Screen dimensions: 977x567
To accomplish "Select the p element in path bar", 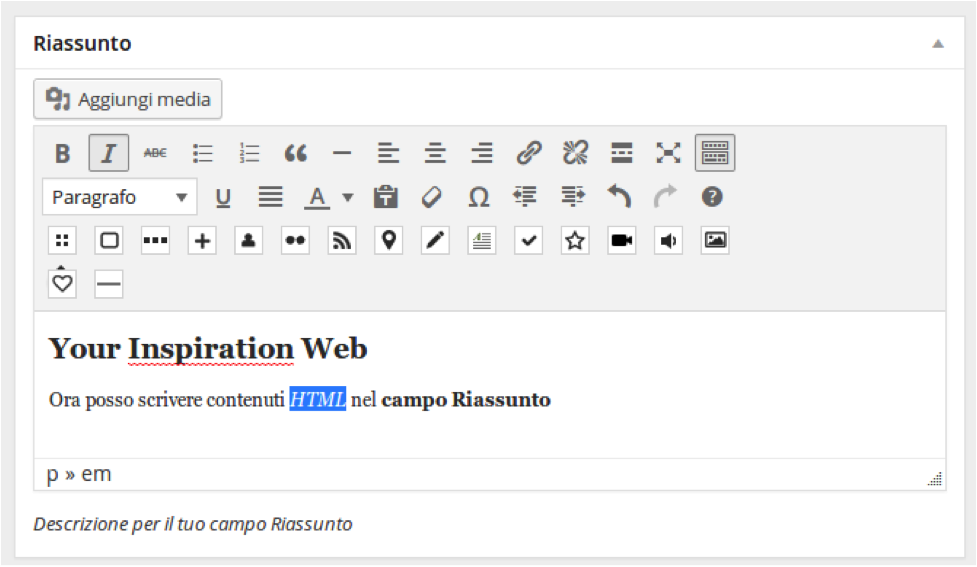I will [52, 475].
